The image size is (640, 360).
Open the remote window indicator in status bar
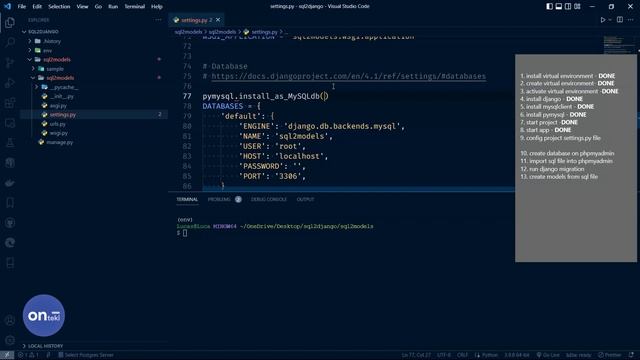(7, 355)
